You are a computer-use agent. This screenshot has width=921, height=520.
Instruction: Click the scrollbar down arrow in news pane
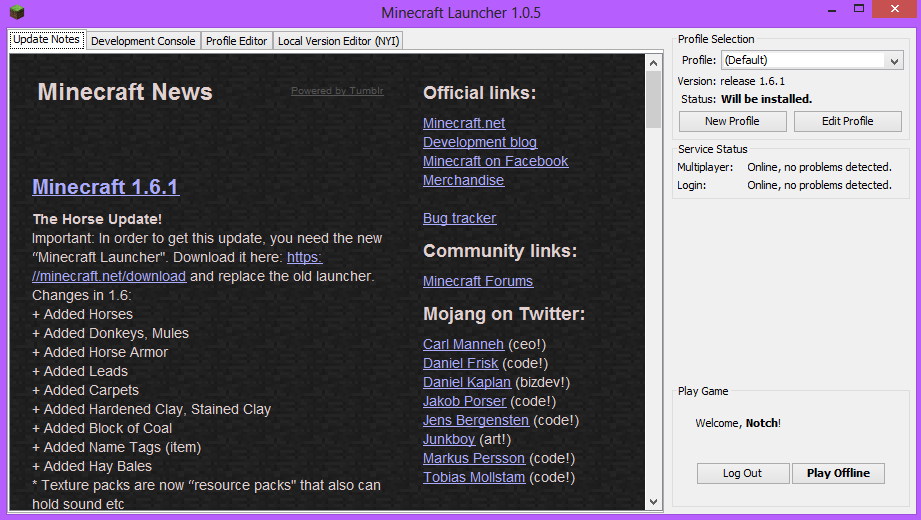pyautogui.click(x=653, y=502)
